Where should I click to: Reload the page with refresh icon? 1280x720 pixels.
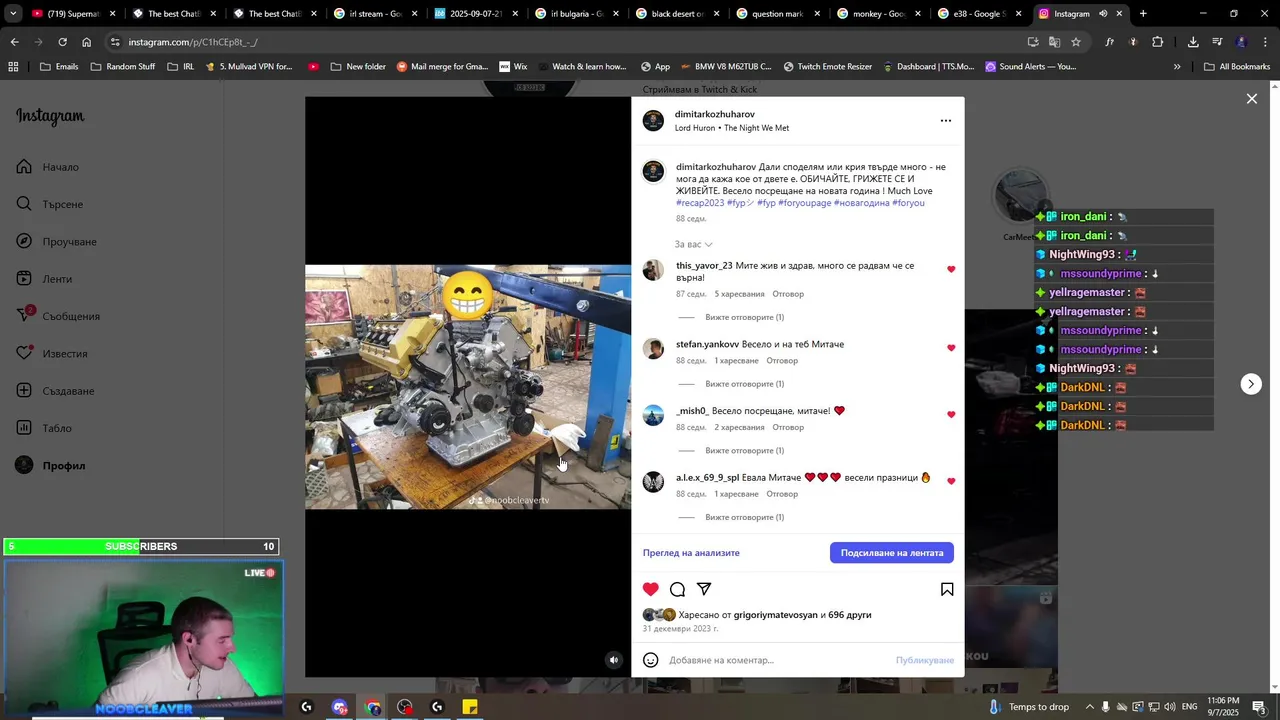click(62, 42)
